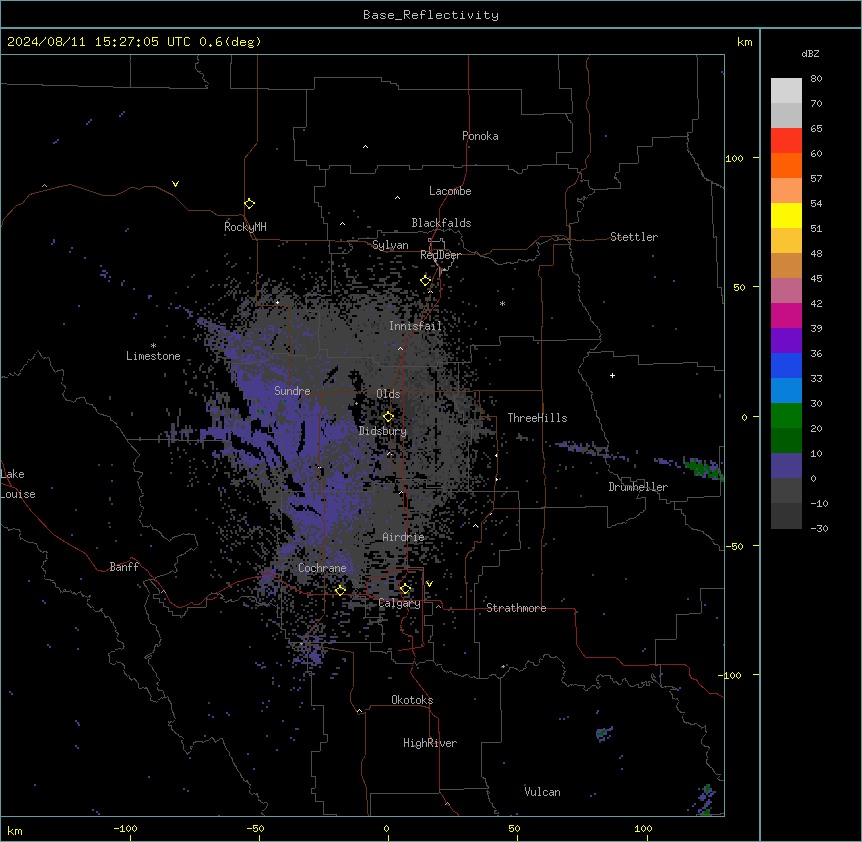Pick the violet 36-39 dBZ legend swatch

pos(786,340)
